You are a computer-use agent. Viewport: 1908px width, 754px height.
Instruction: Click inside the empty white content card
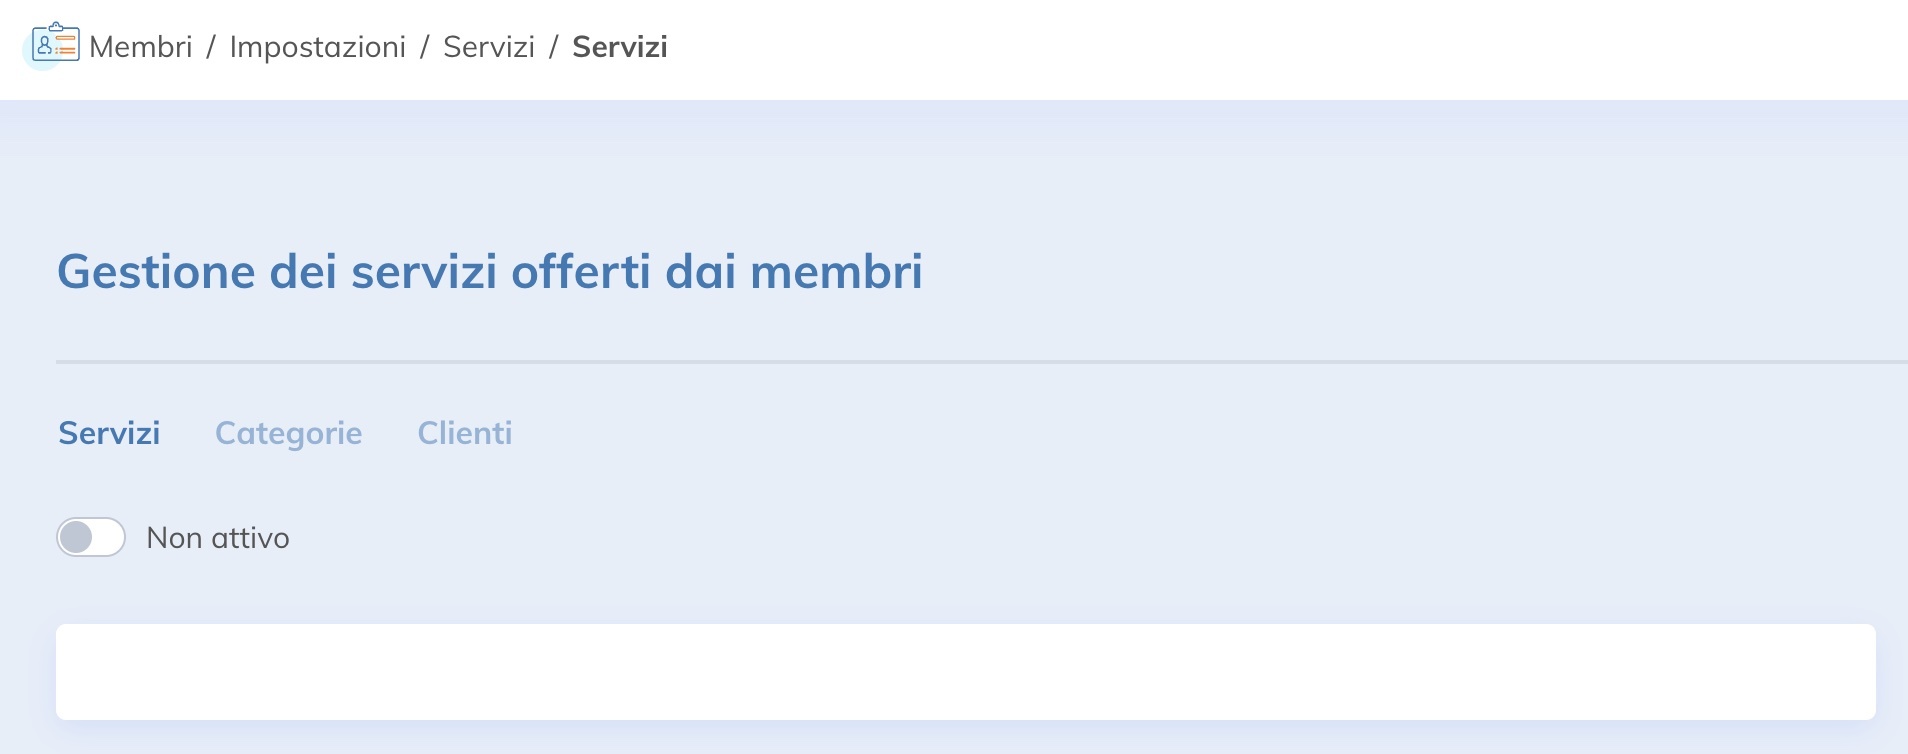[954, 672]
